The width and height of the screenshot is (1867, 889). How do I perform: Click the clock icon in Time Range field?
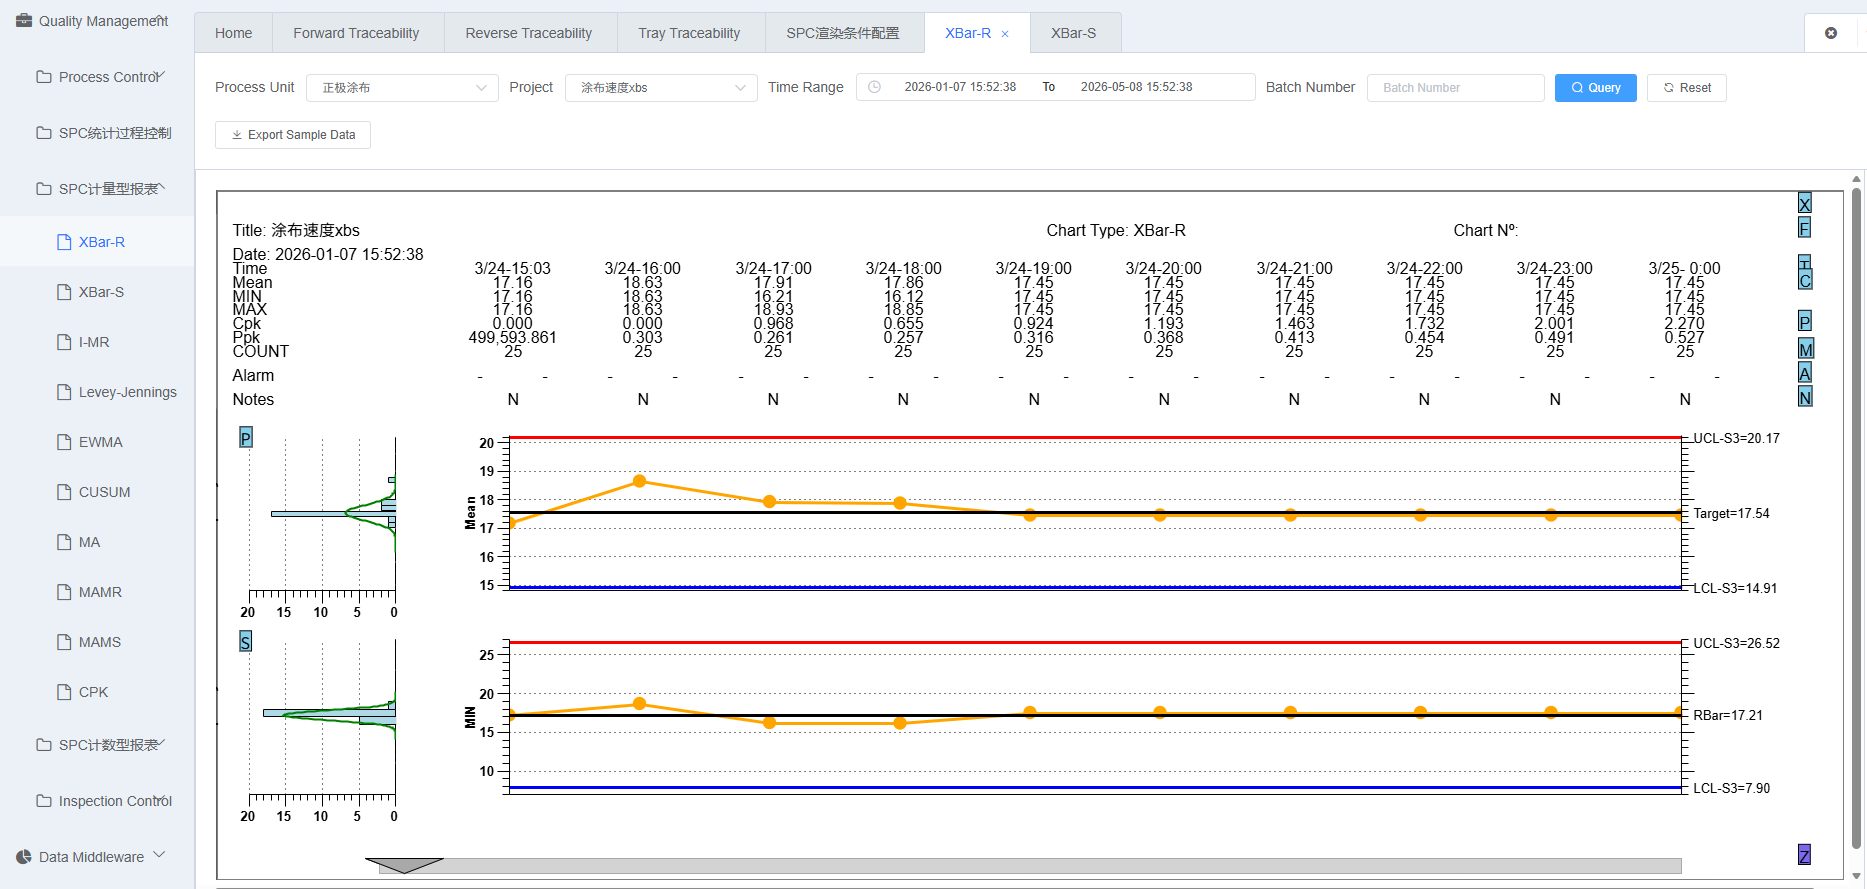coord(874,87)
